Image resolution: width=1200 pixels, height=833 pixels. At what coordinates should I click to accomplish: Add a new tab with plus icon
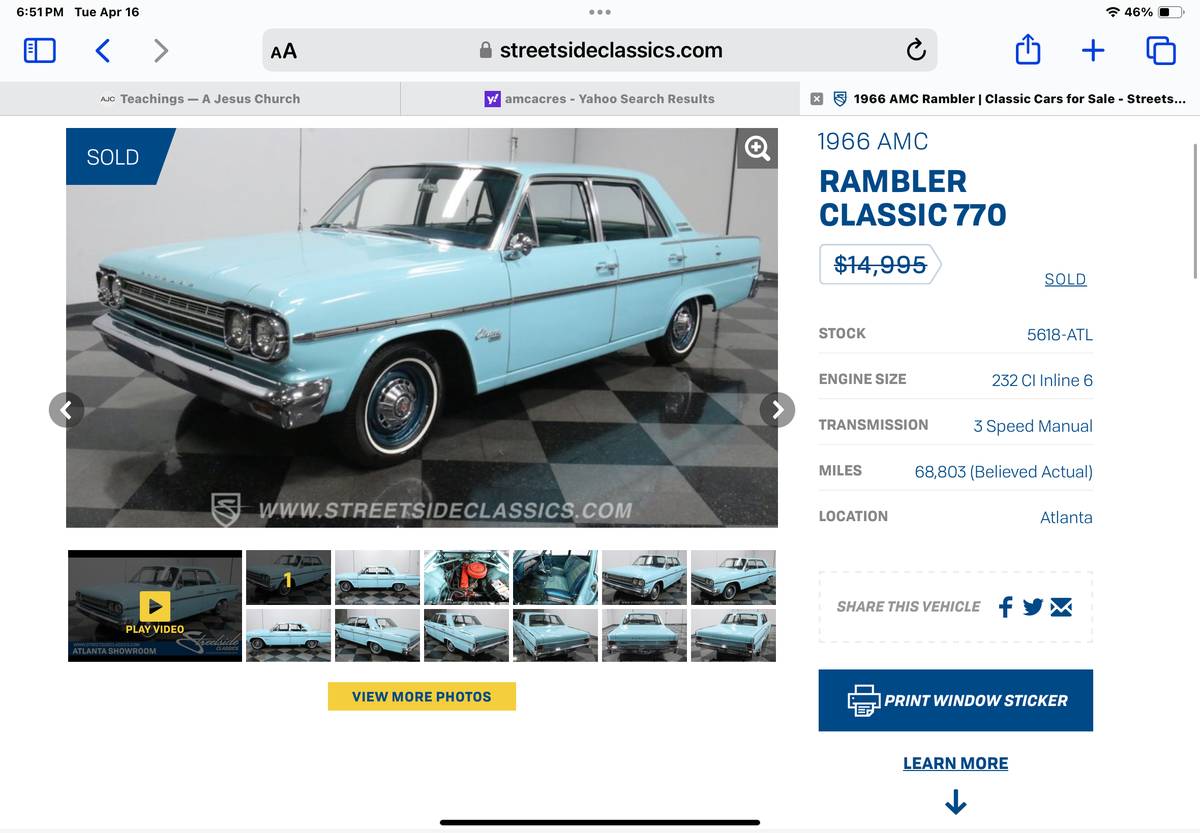coord(1093,50)
